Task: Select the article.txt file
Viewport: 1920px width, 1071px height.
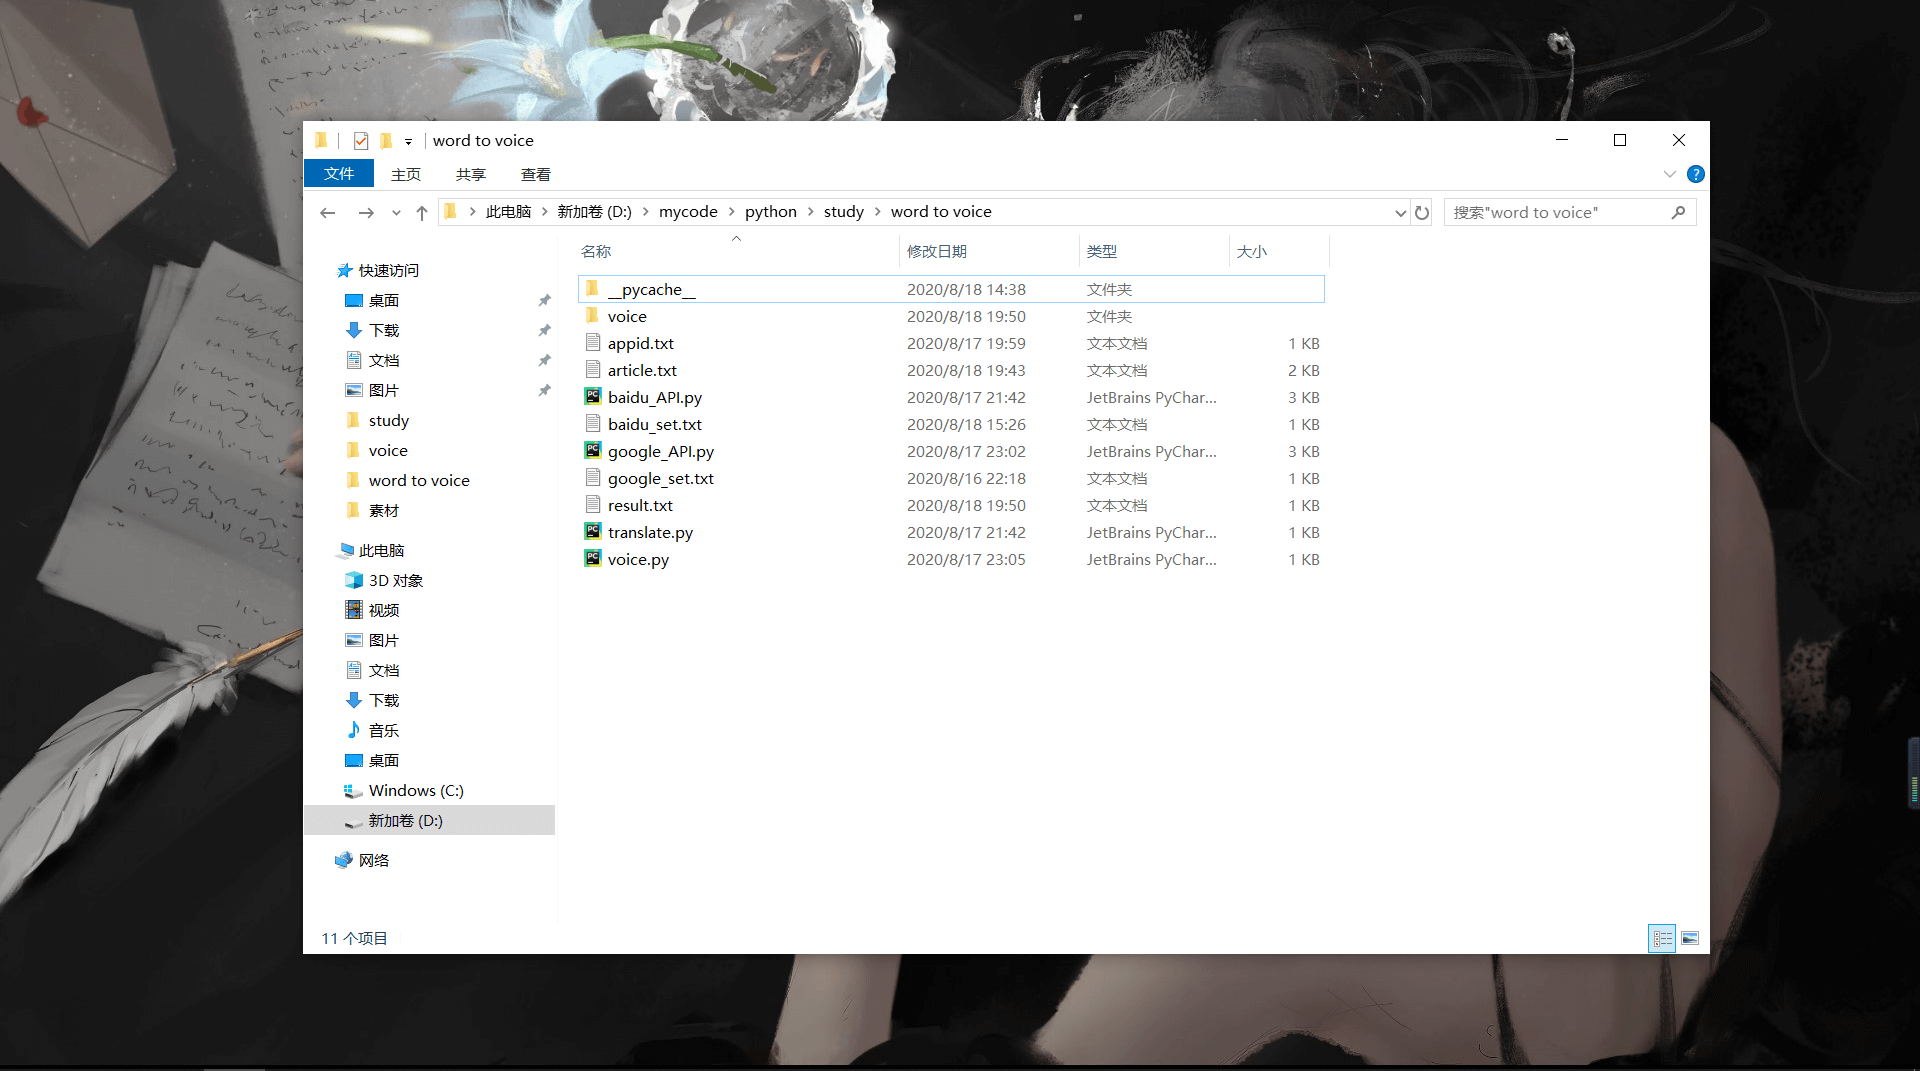Action: (x=951, y=370)
